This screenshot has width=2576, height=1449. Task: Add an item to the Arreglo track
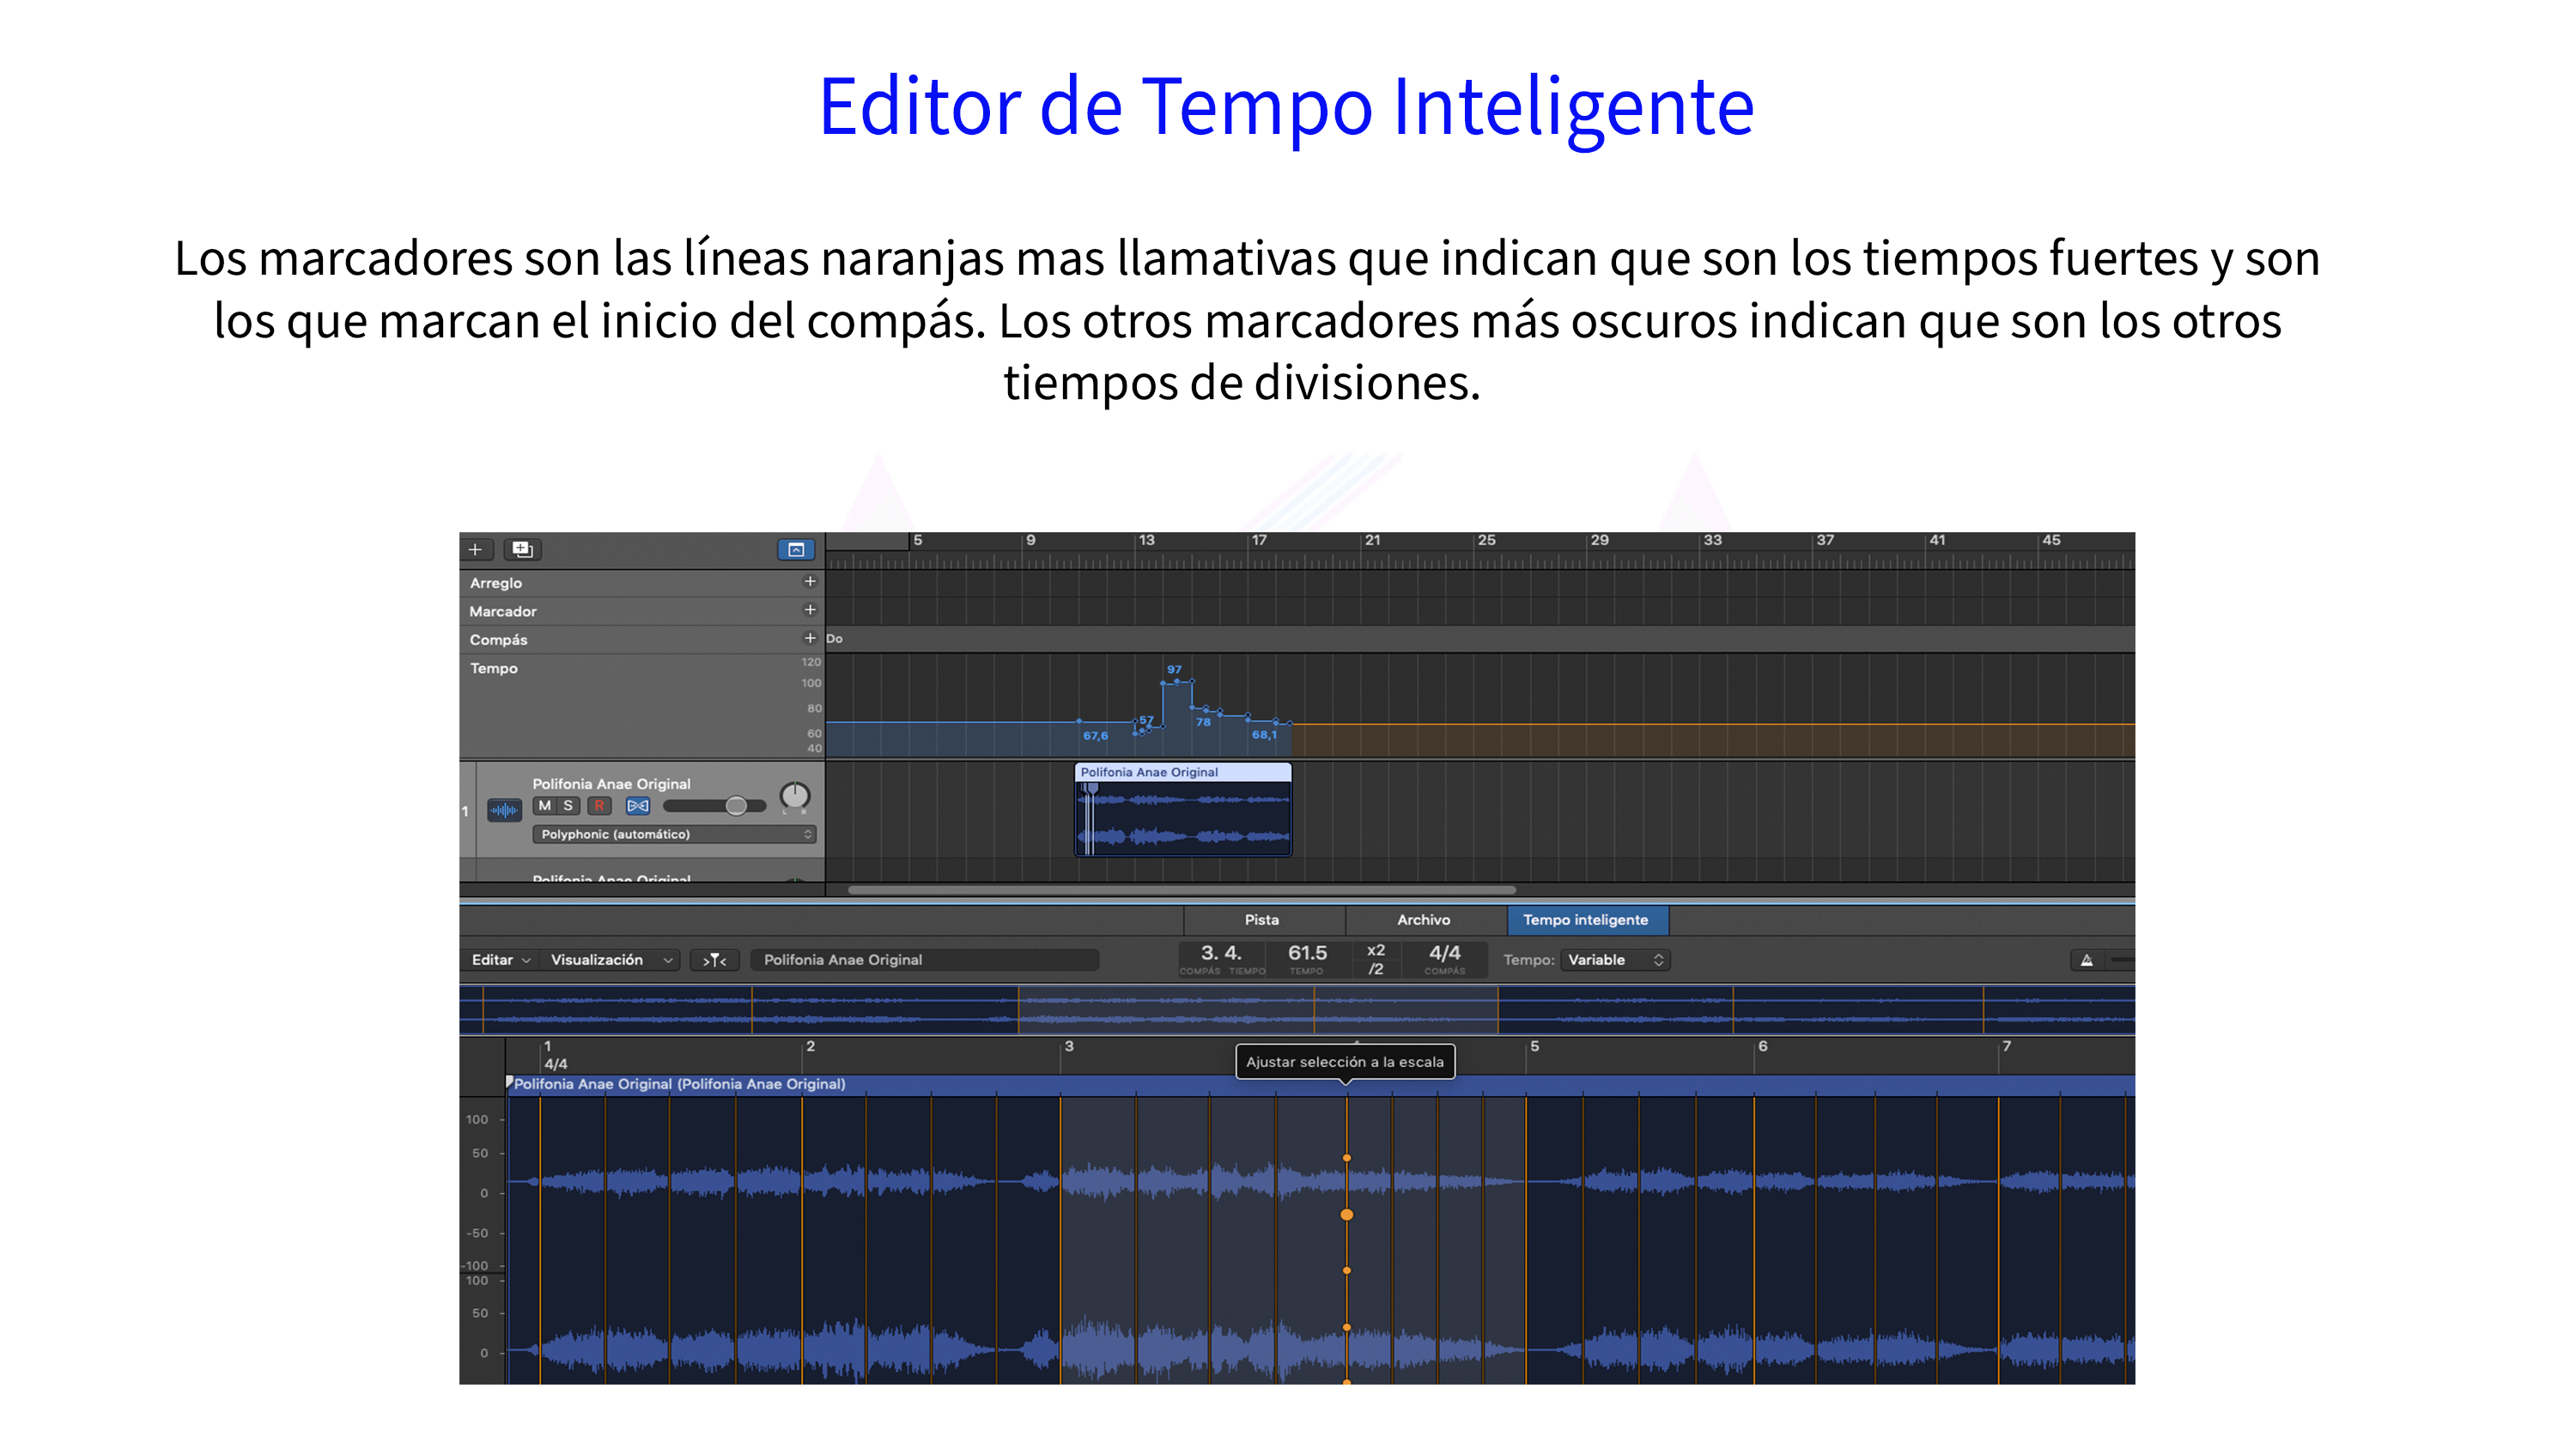click(x=810, y=581)
